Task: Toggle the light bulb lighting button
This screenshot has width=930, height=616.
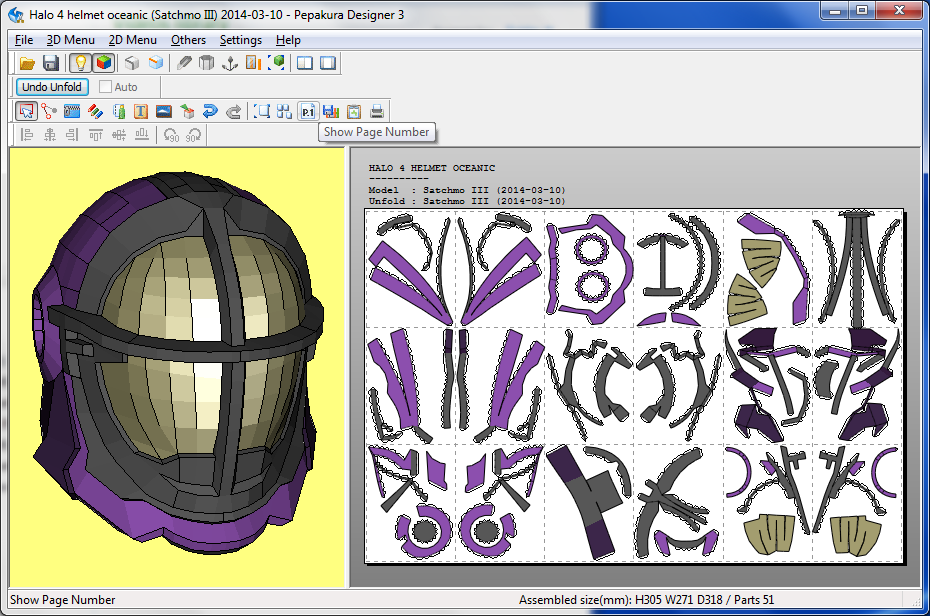Action: pyautogui.click(x=80, y=63)
